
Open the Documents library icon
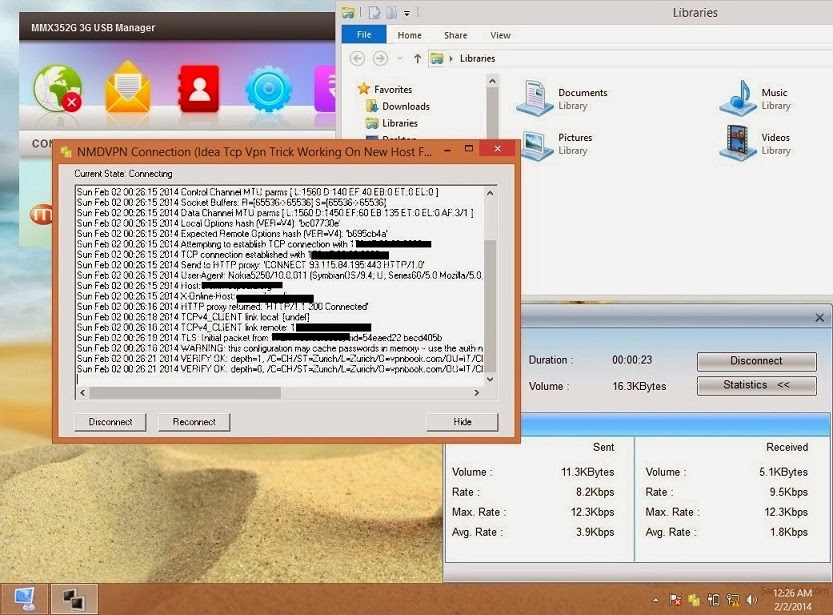pos(534,98)
